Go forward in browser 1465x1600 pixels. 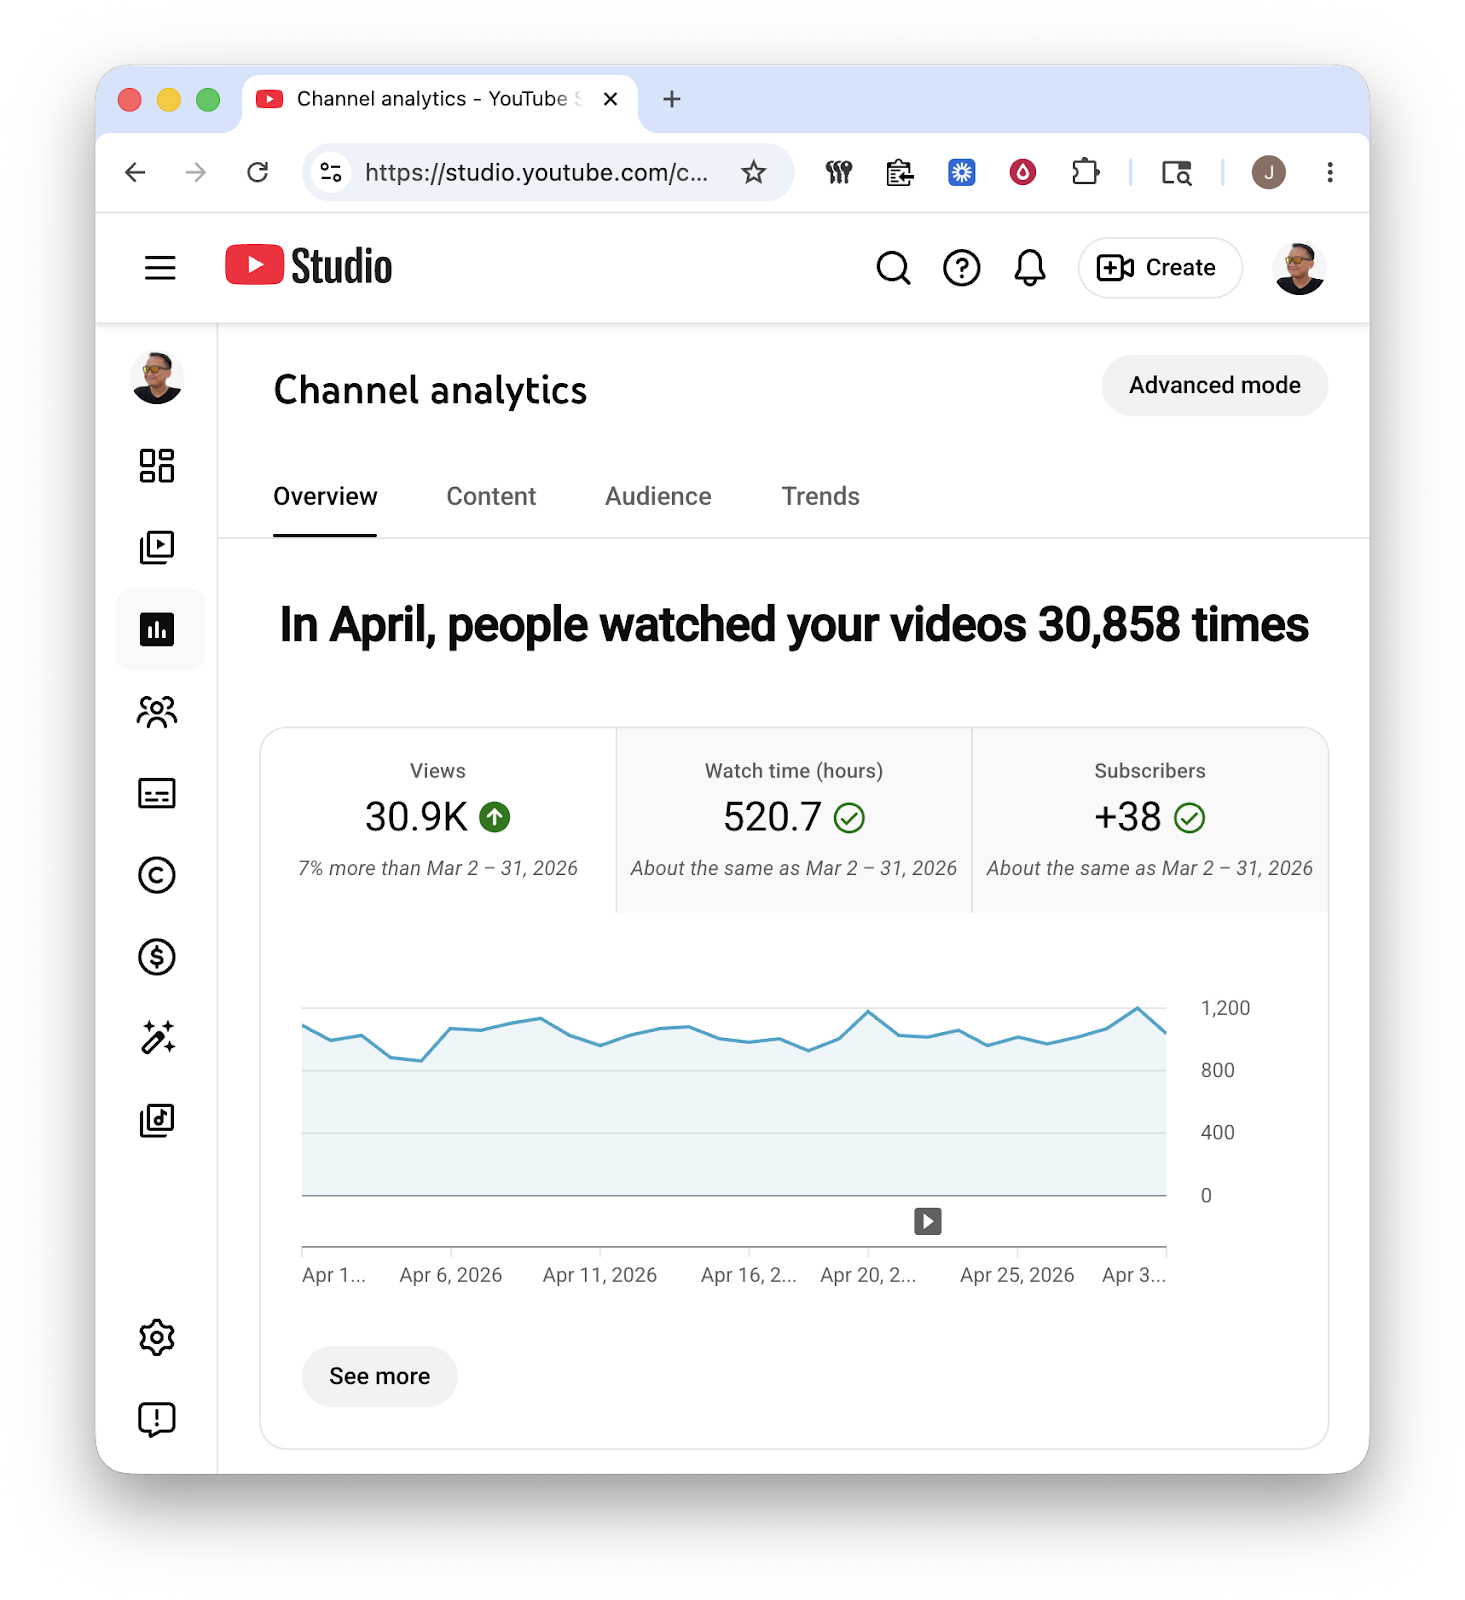point(196,172)
